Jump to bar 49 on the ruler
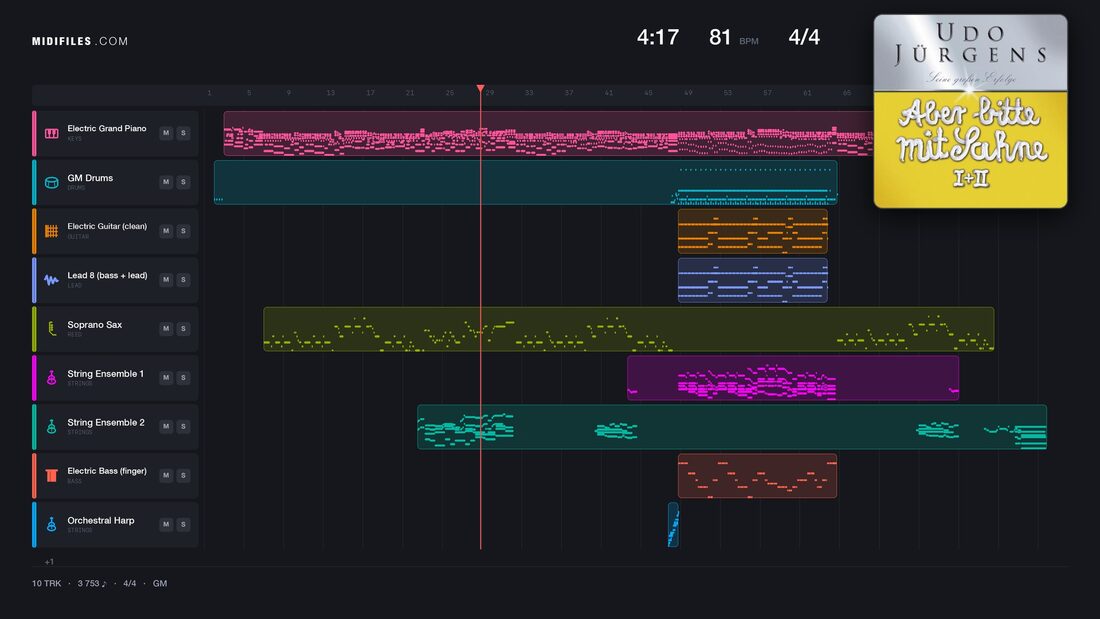Screen dimensions: 1100x619 click(688, 93)
